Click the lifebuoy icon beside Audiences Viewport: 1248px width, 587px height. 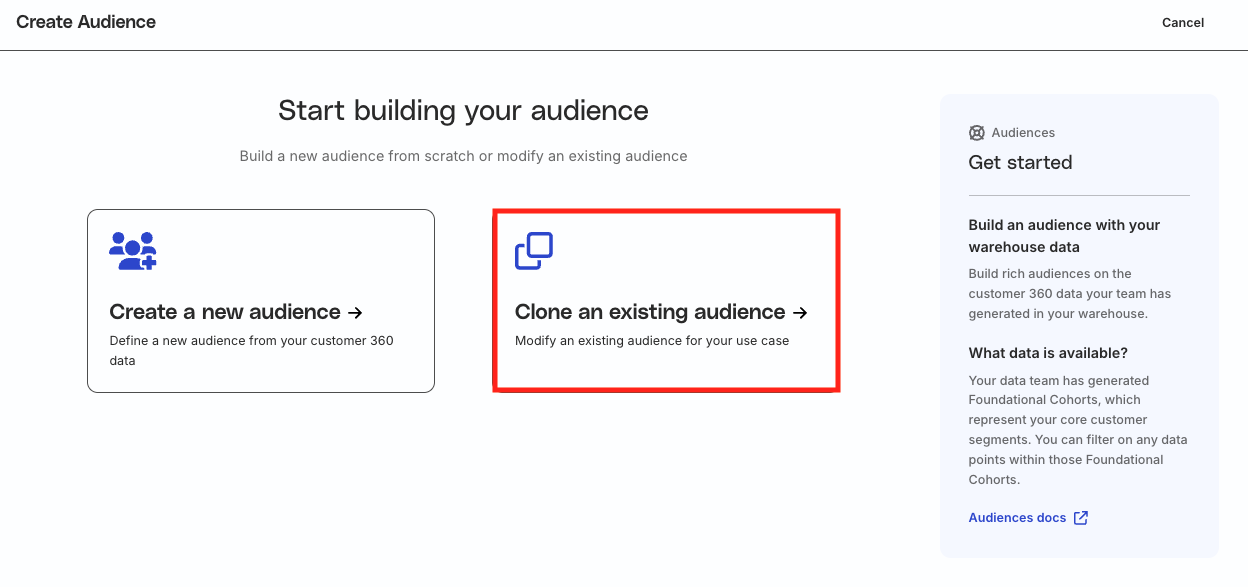tap(977, 133)
